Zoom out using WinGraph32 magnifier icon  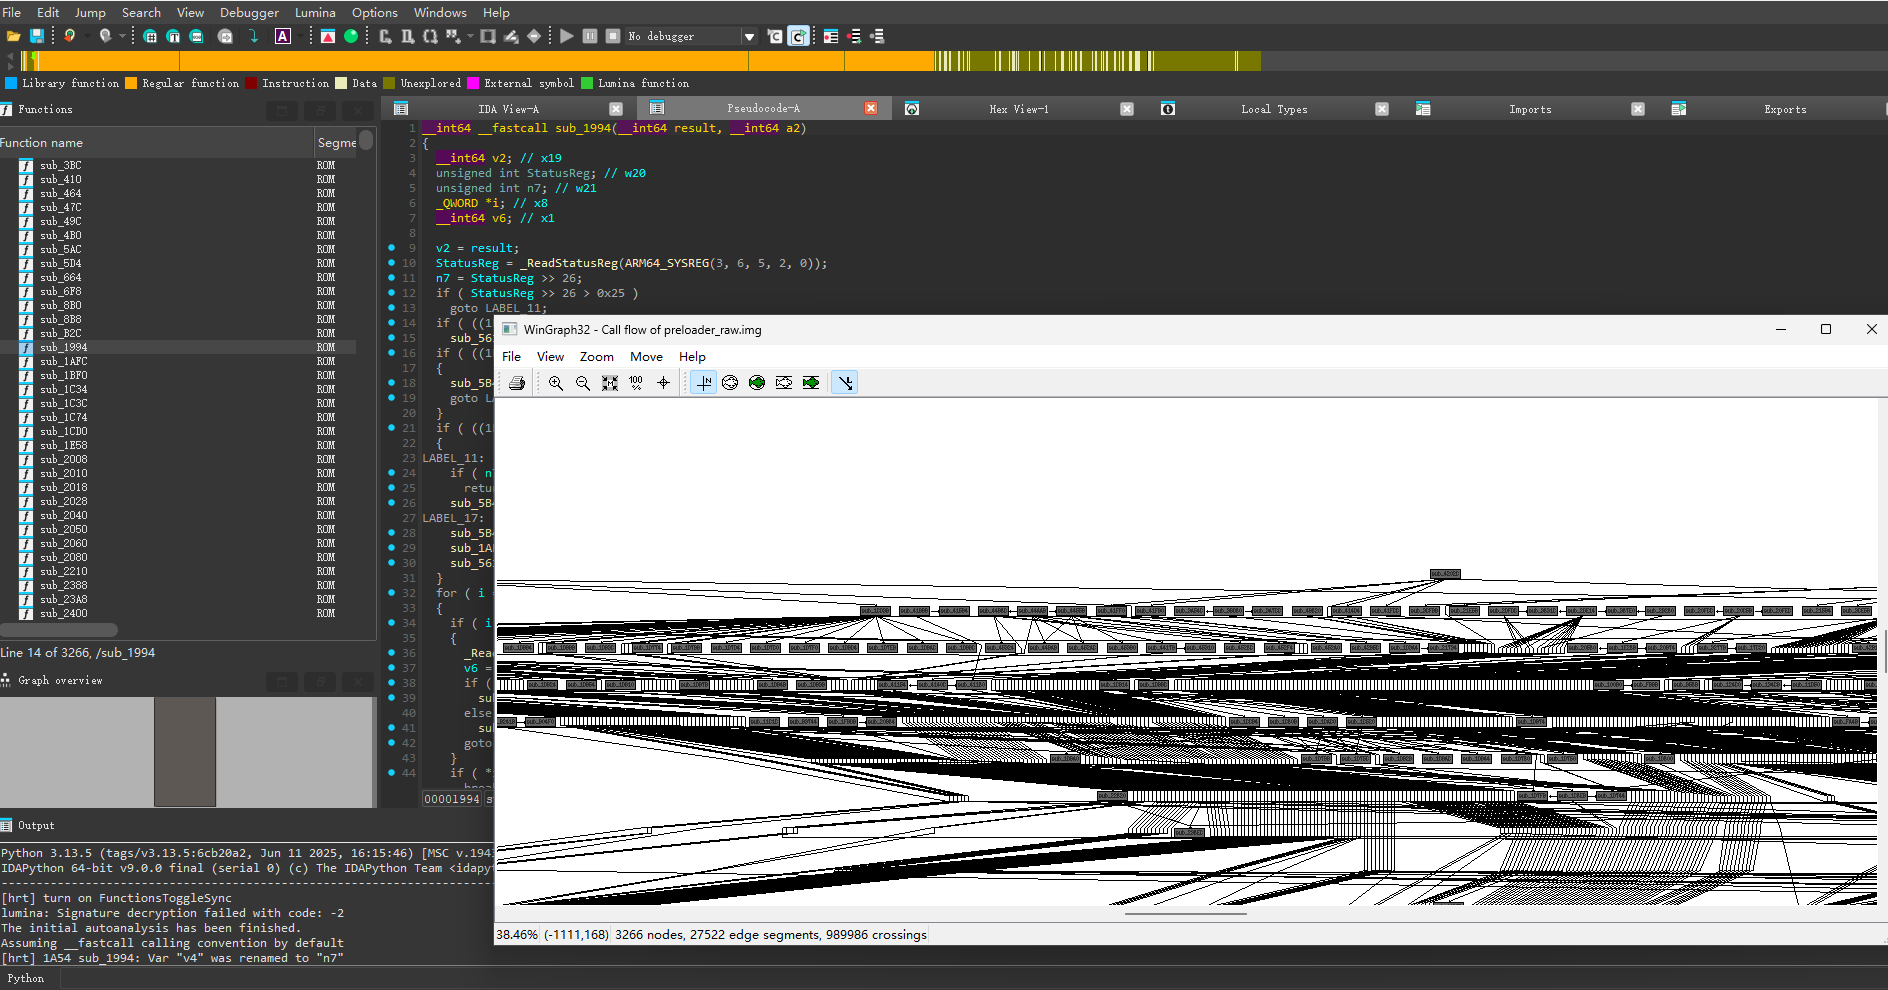point(583,383)
